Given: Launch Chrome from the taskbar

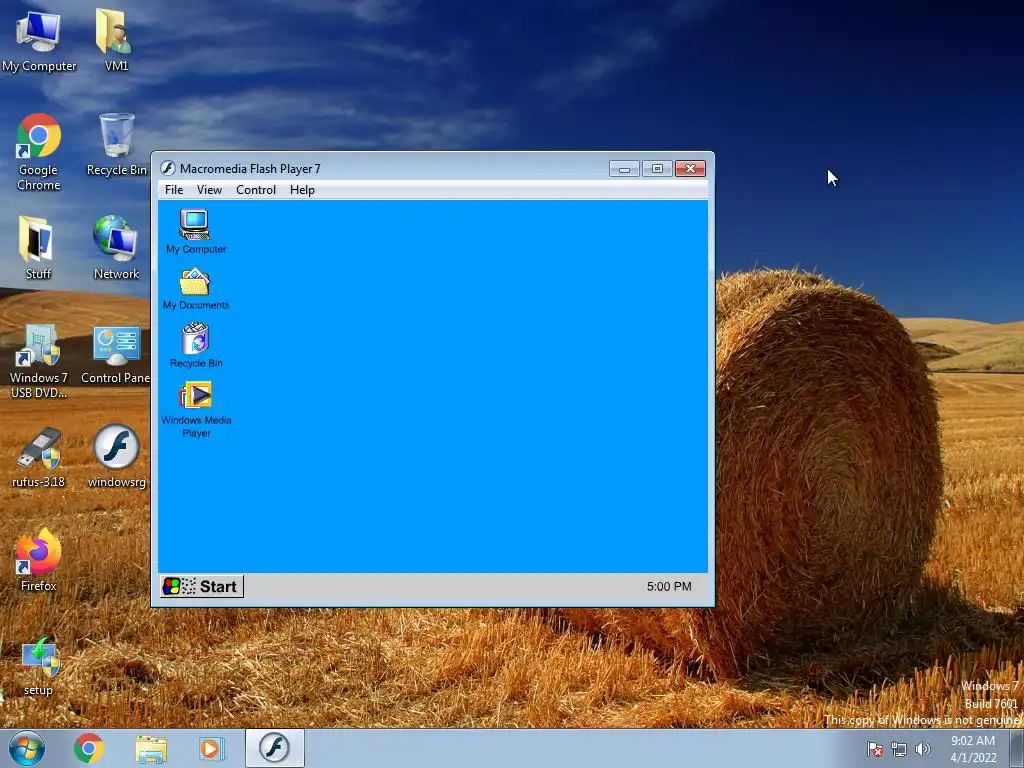Looking at the screenshot, I should coord(89,748).
